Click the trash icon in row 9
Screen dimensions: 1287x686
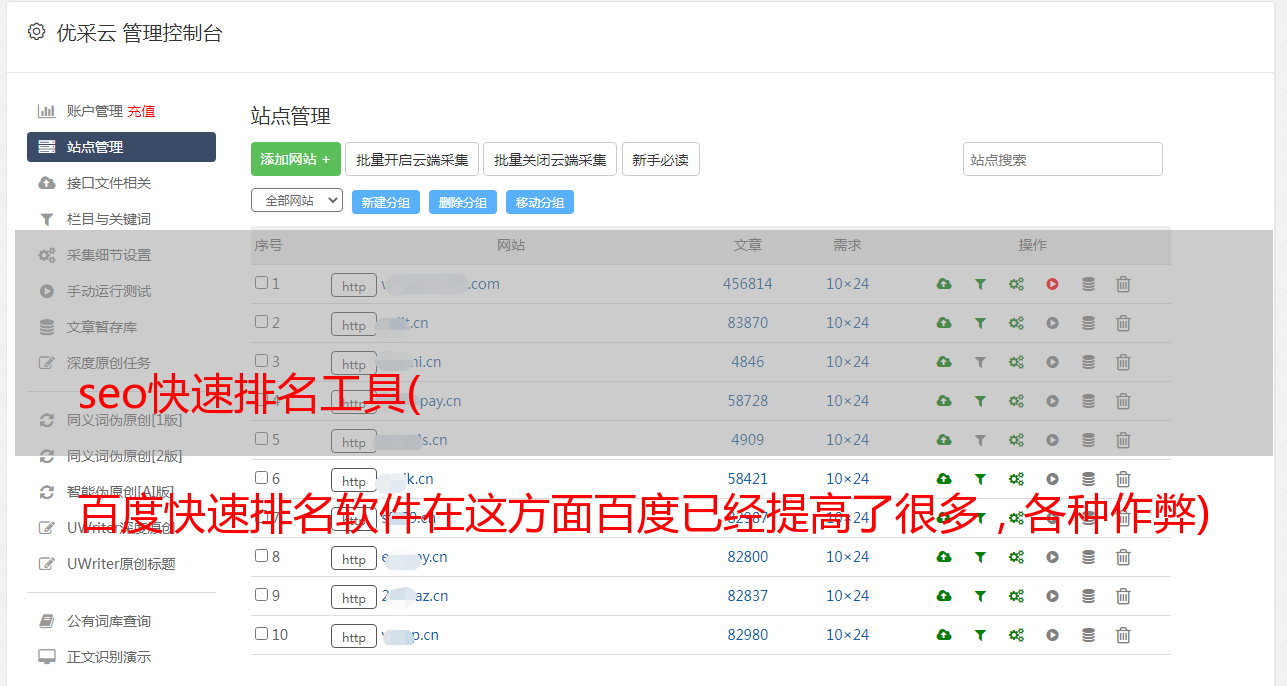click(x=1123, y=596)
